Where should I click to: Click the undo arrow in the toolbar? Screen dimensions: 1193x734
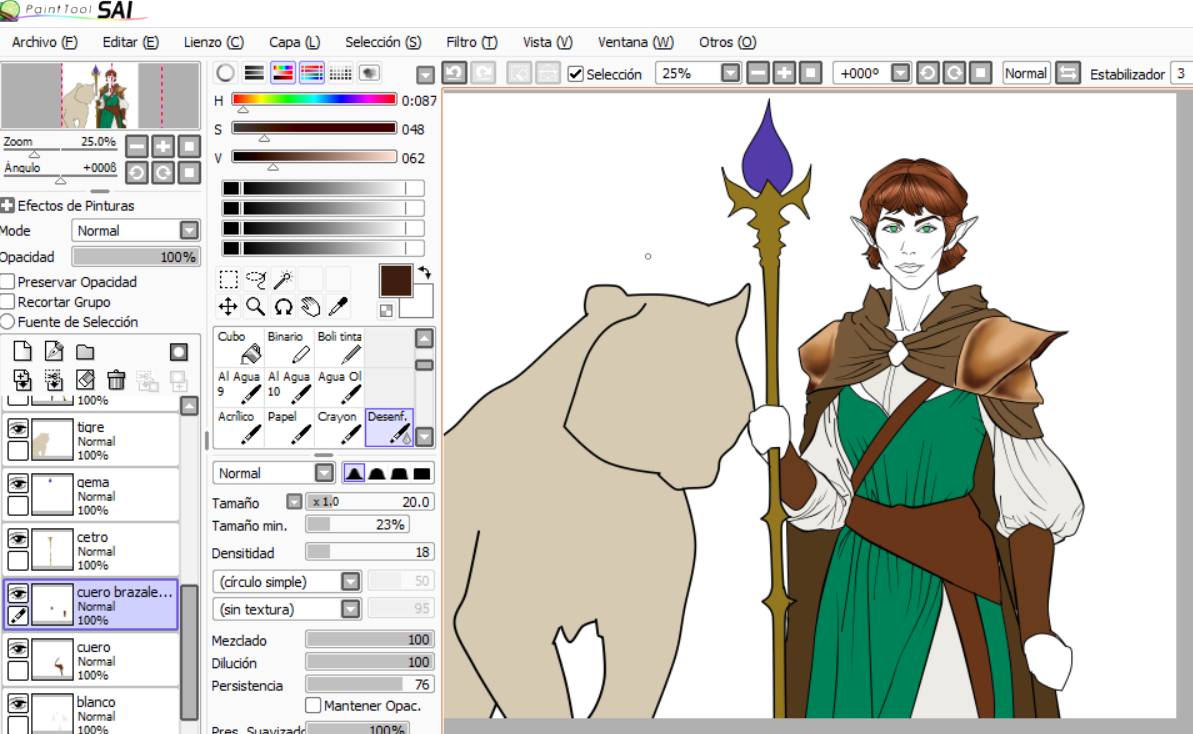454,73
